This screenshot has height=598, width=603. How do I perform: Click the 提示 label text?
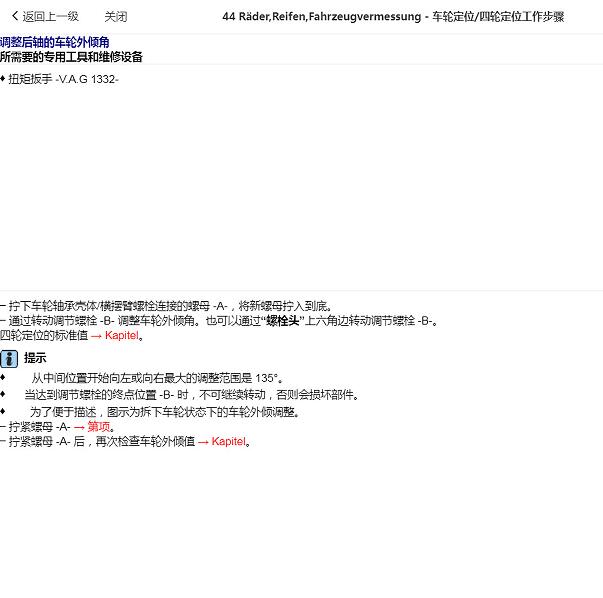click(35, 358)
